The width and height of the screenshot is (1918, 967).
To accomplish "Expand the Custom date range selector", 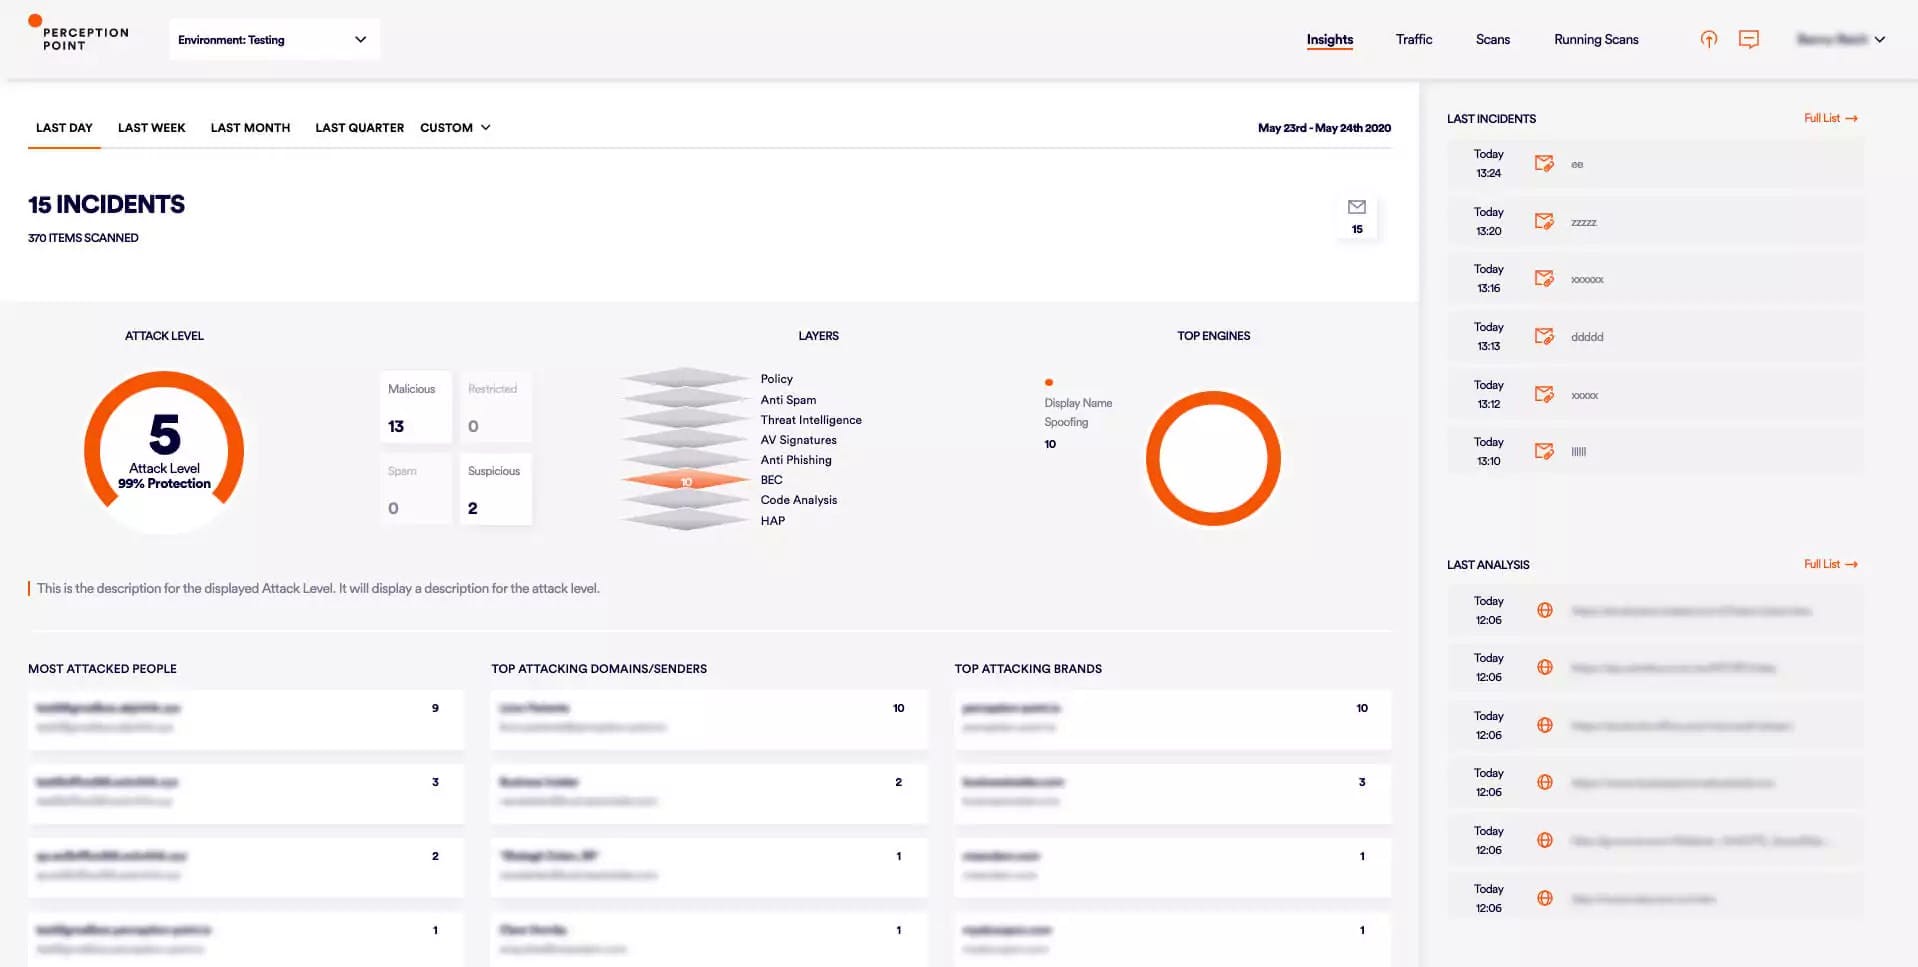I will pos(455,127).
